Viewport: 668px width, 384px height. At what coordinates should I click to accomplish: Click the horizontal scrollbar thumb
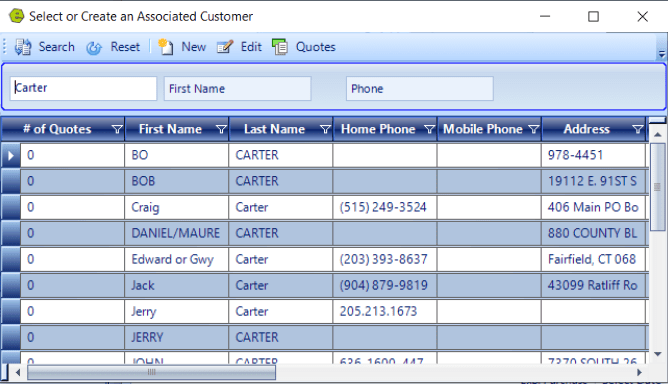coord(151,372)
